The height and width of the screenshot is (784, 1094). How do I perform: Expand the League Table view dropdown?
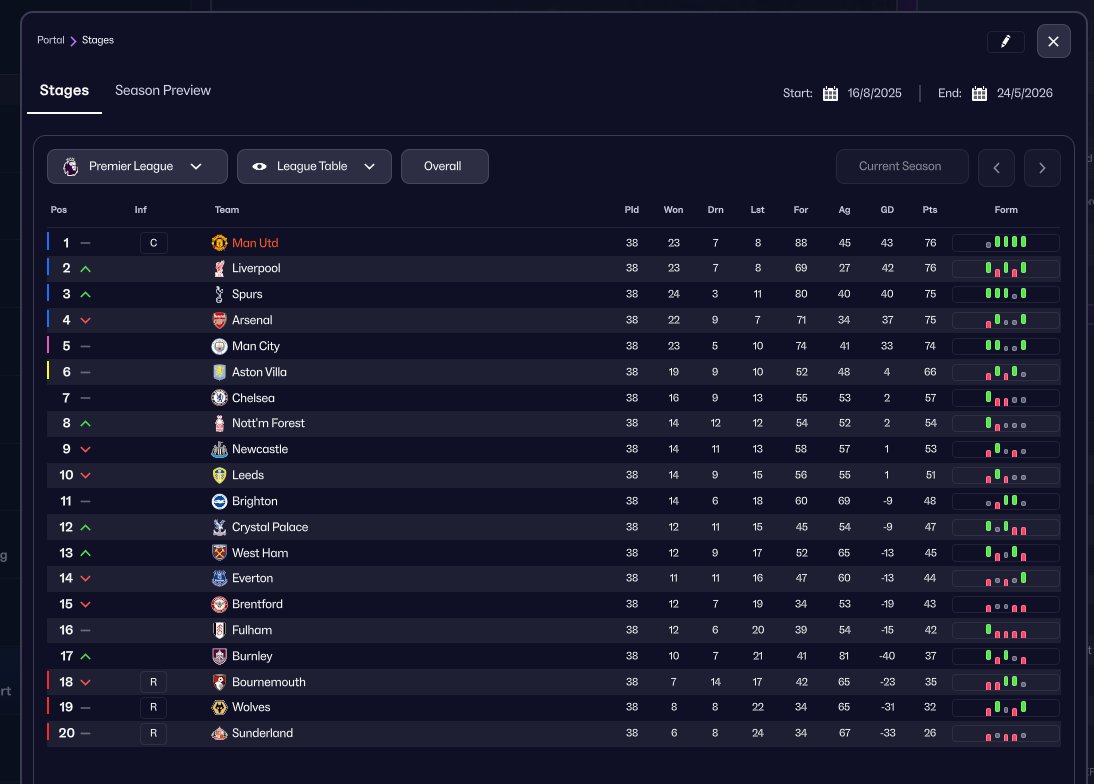314,167
